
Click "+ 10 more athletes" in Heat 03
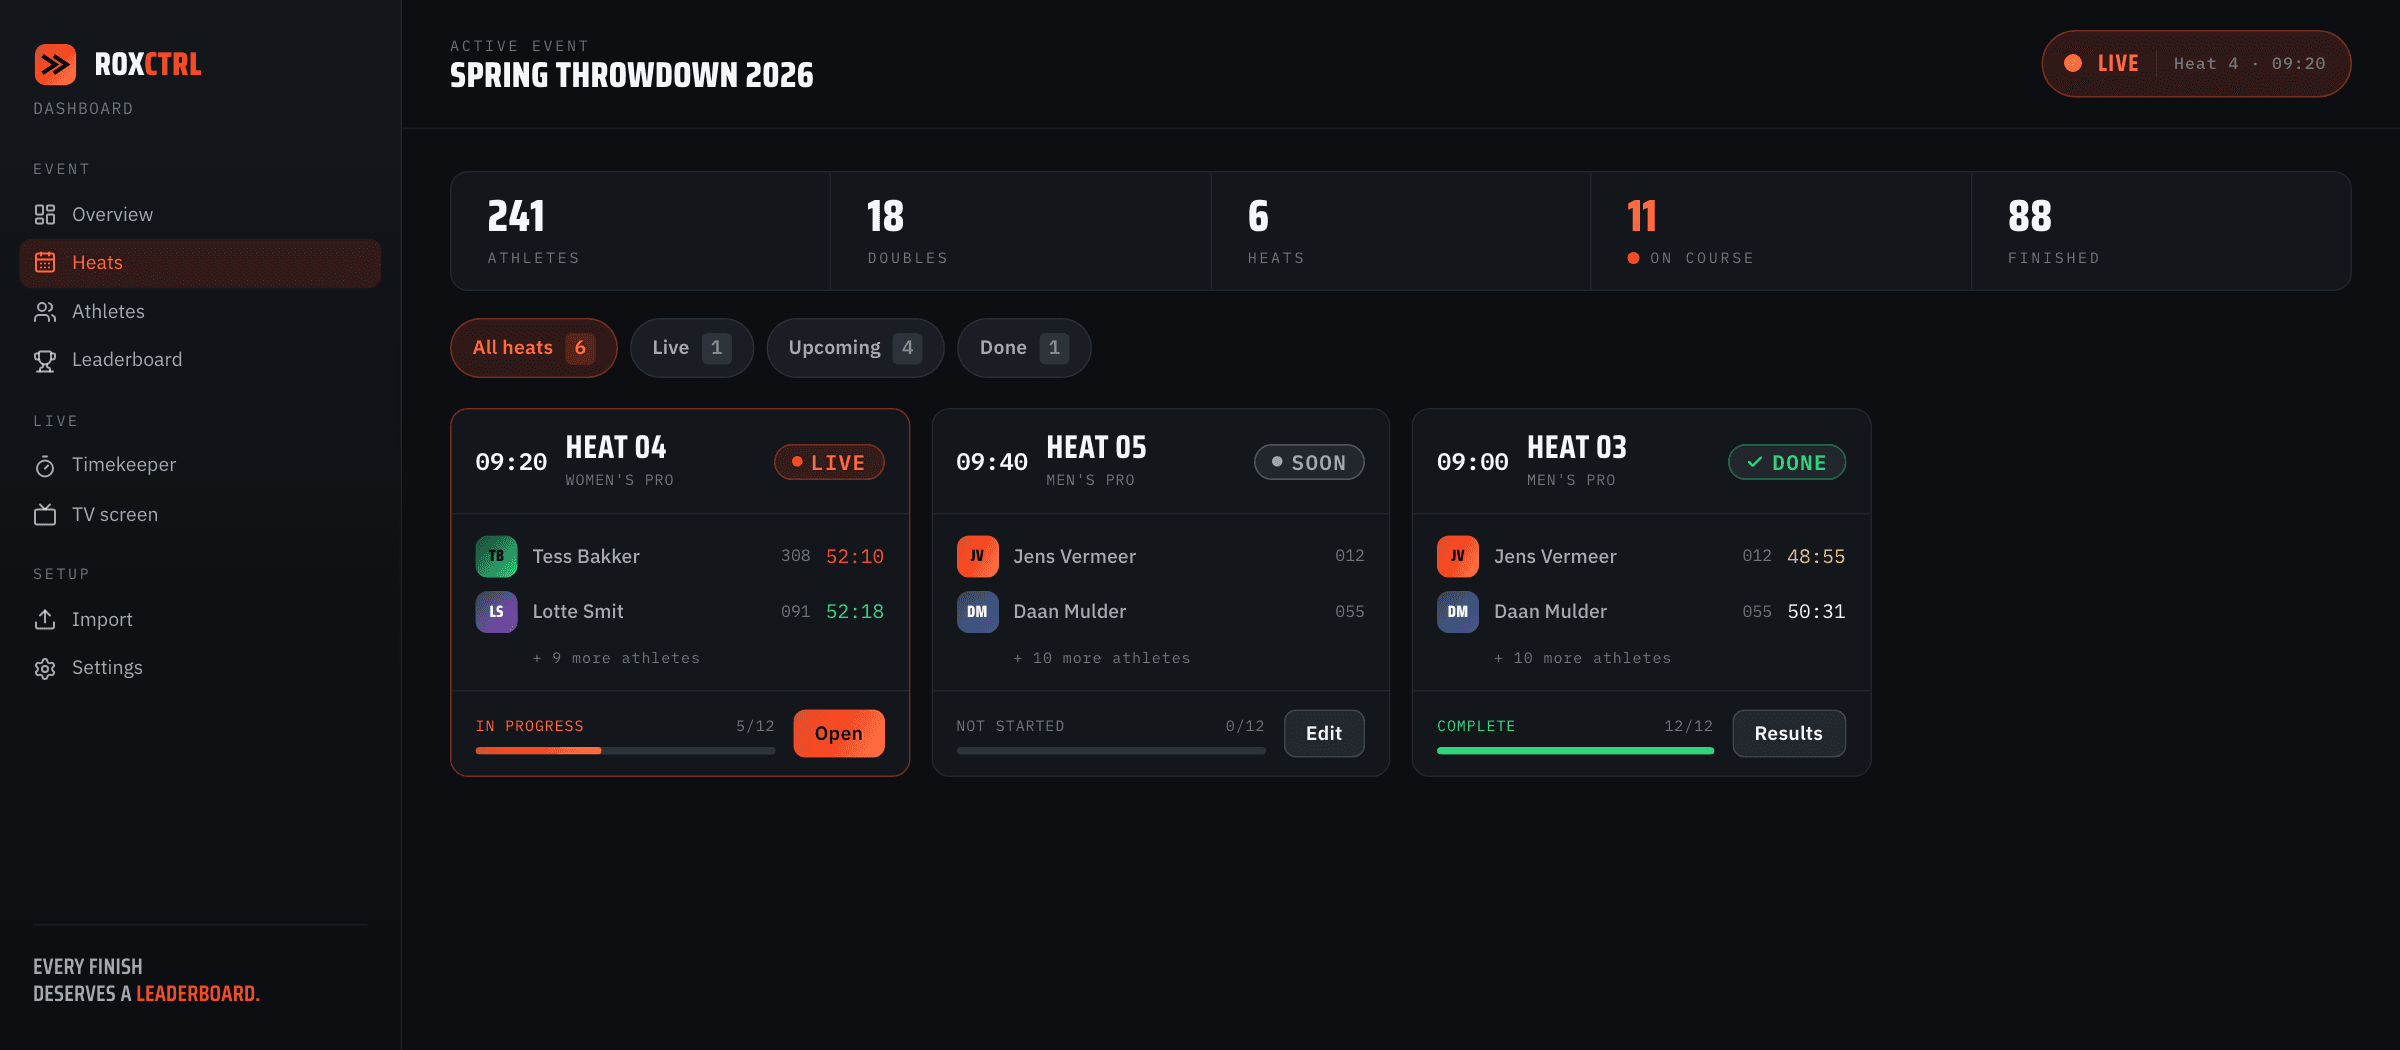1583,658
